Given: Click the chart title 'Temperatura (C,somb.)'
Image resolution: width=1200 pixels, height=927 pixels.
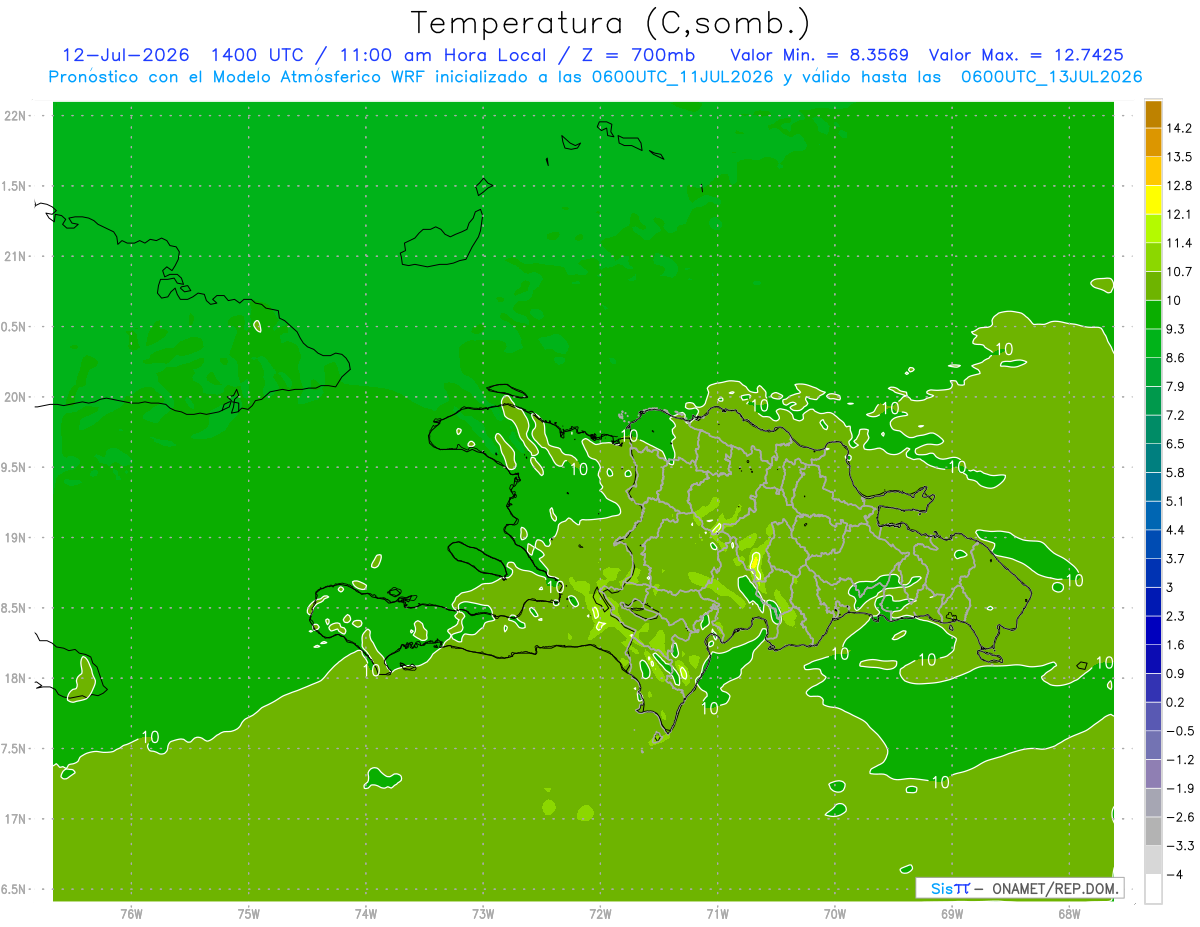Looking at the screenshot, I should tap(610, 23).
